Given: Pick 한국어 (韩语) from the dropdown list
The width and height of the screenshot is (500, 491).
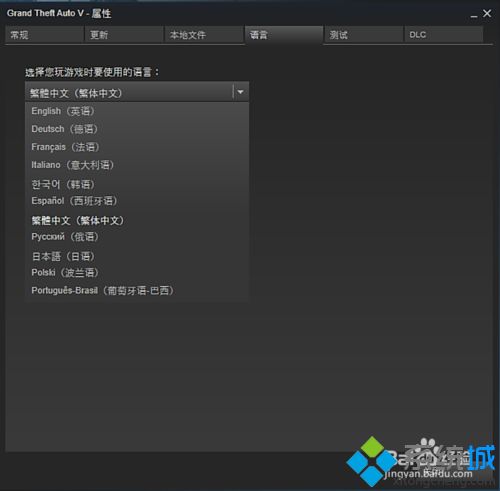Looking at the screenshot, I should tap(137, 184).
